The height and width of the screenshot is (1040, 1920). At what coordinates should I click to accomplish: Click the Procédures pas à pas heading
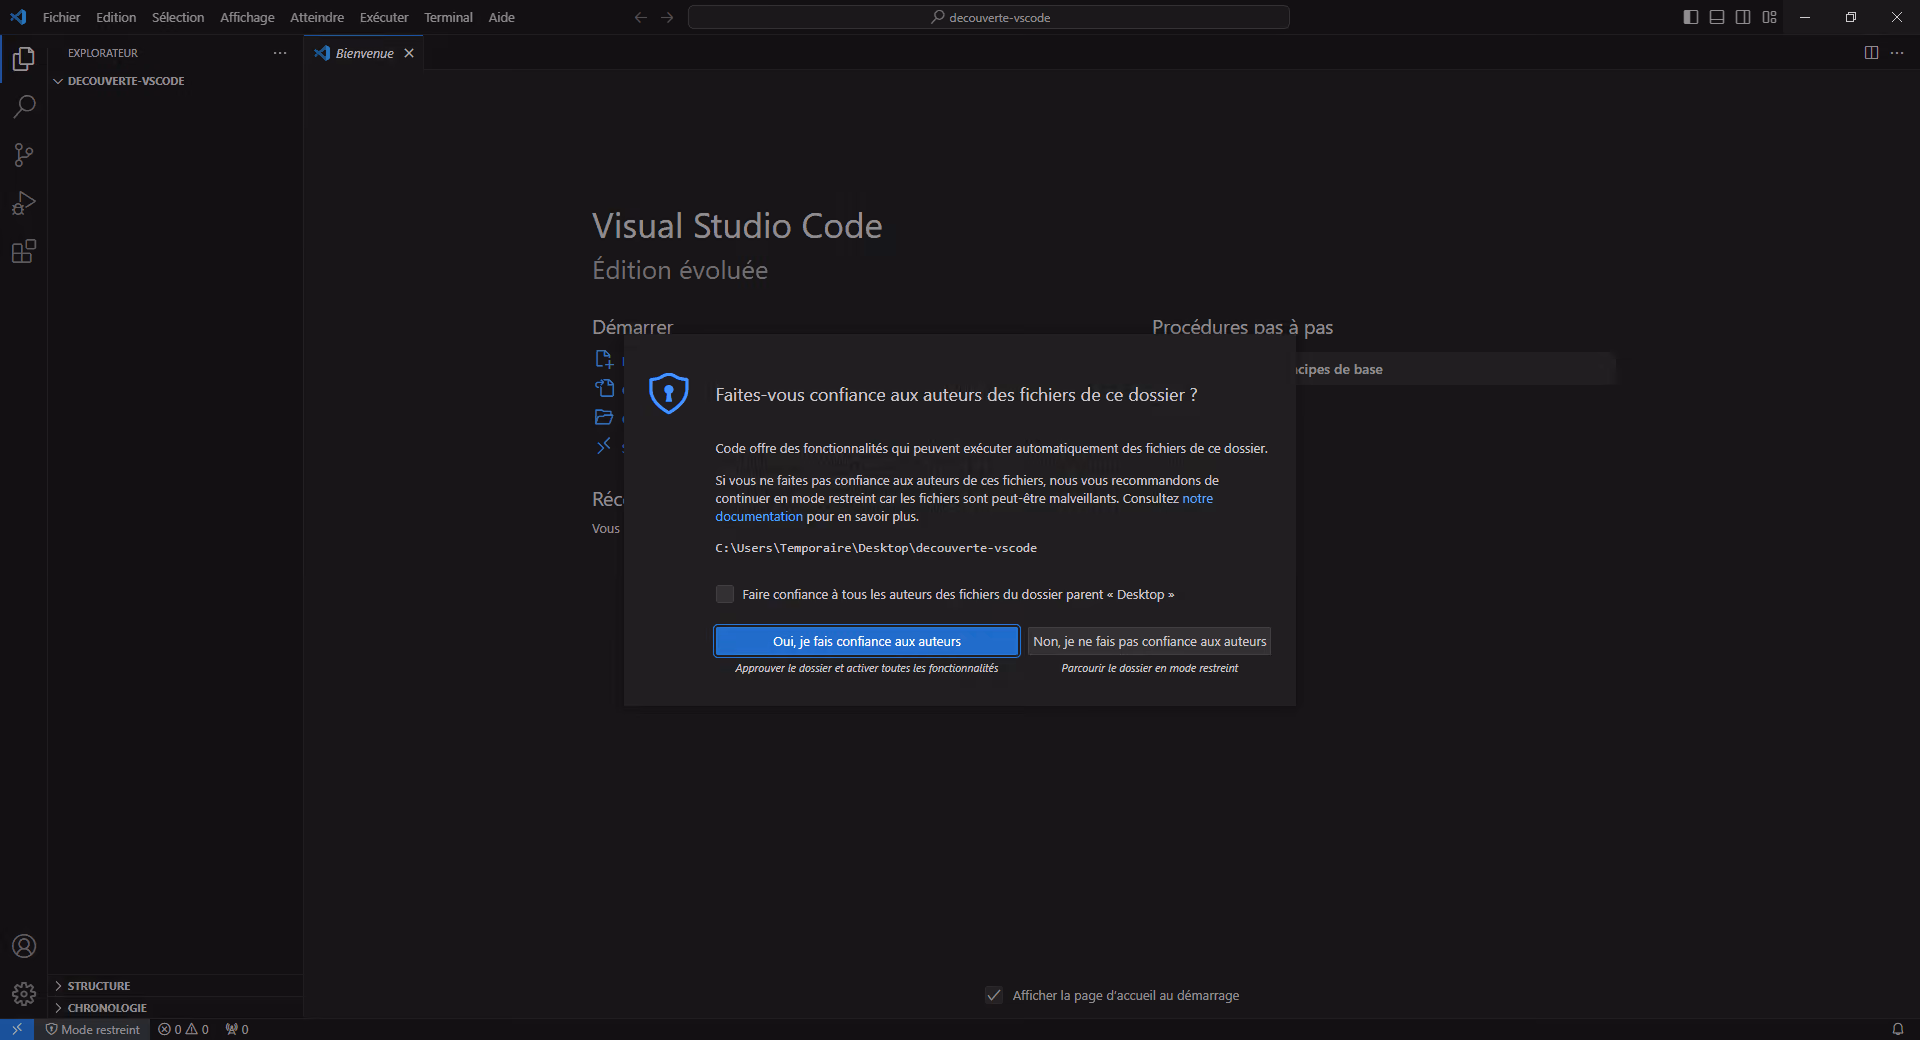(1242, 327)
